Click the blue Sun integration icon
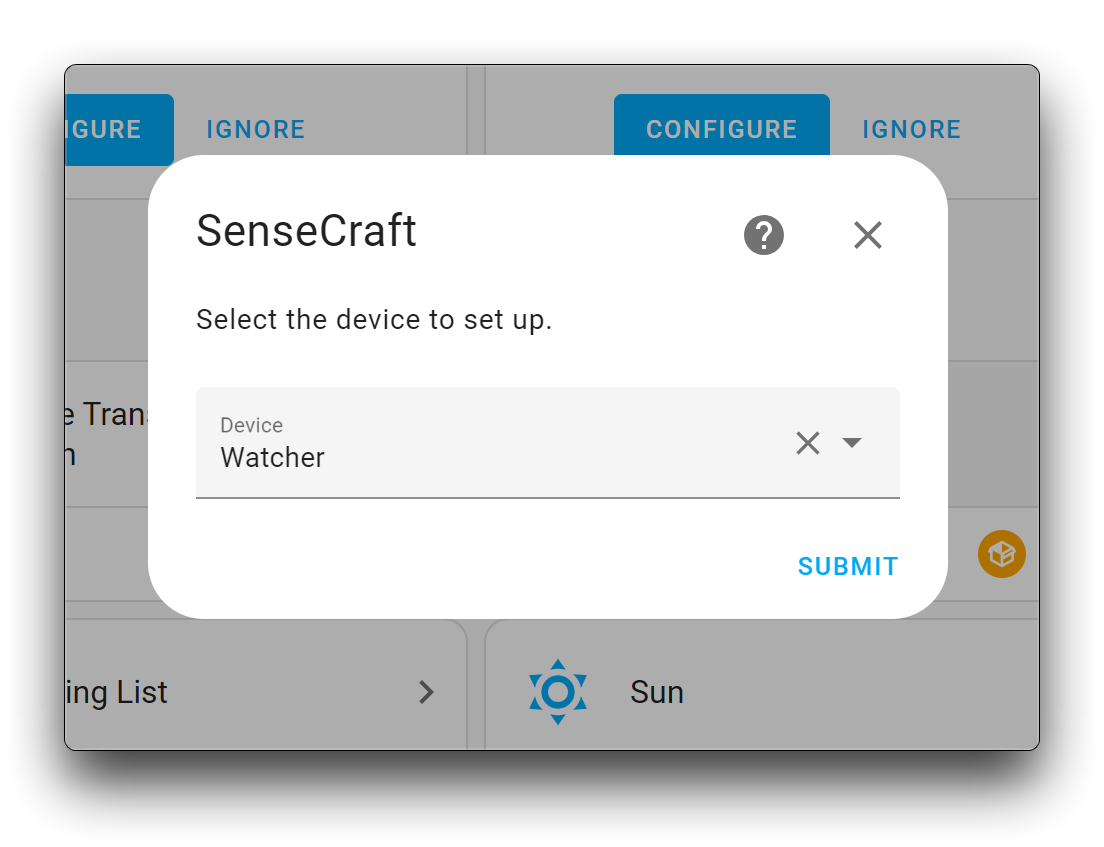The width and height of the screenshot is (1104, 847). [x=558, y=692]
